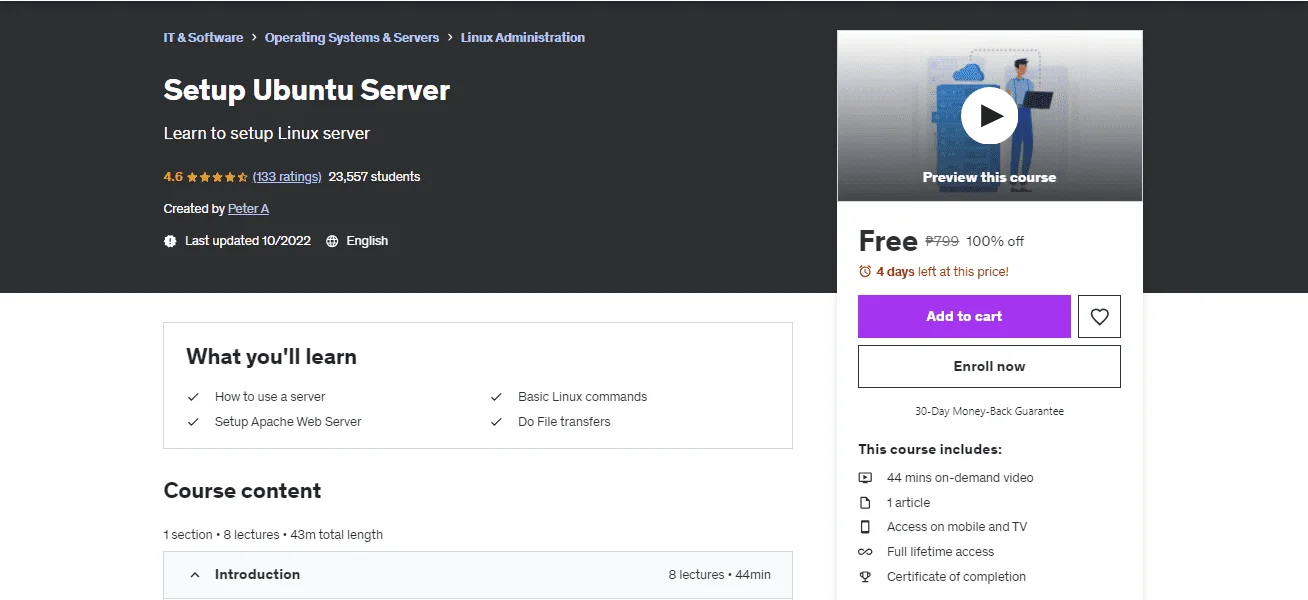Click 1 section • 8 lectures total length text

(273, 535)
